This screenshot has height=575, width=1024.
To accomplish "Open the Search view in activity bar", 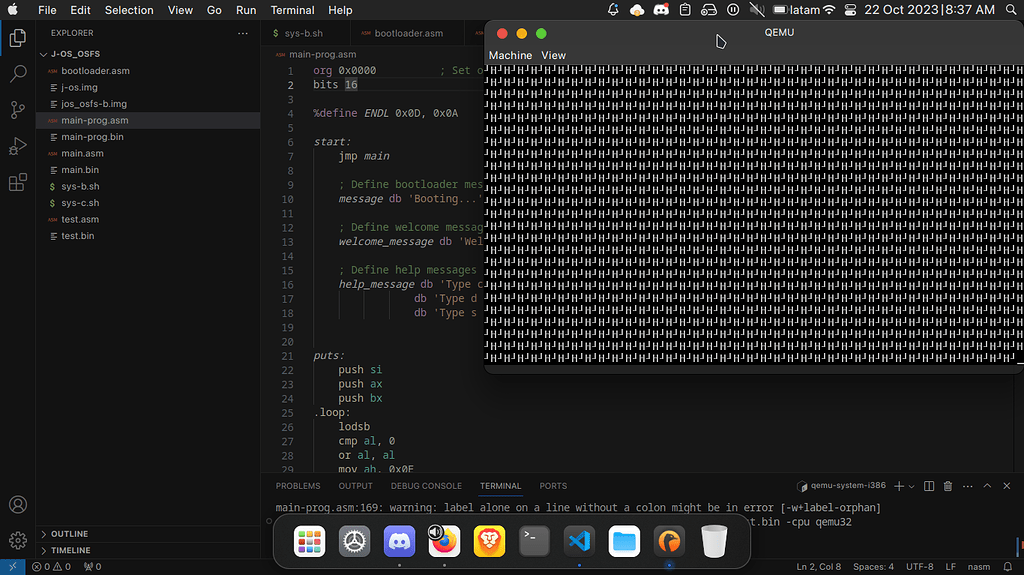I will coord(18,73).
